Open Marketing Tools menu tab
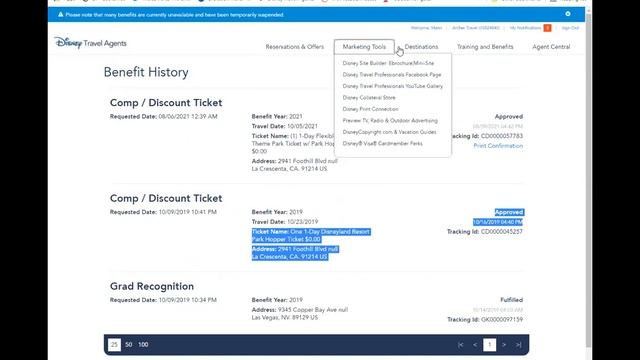 click(x=364, y=47)
